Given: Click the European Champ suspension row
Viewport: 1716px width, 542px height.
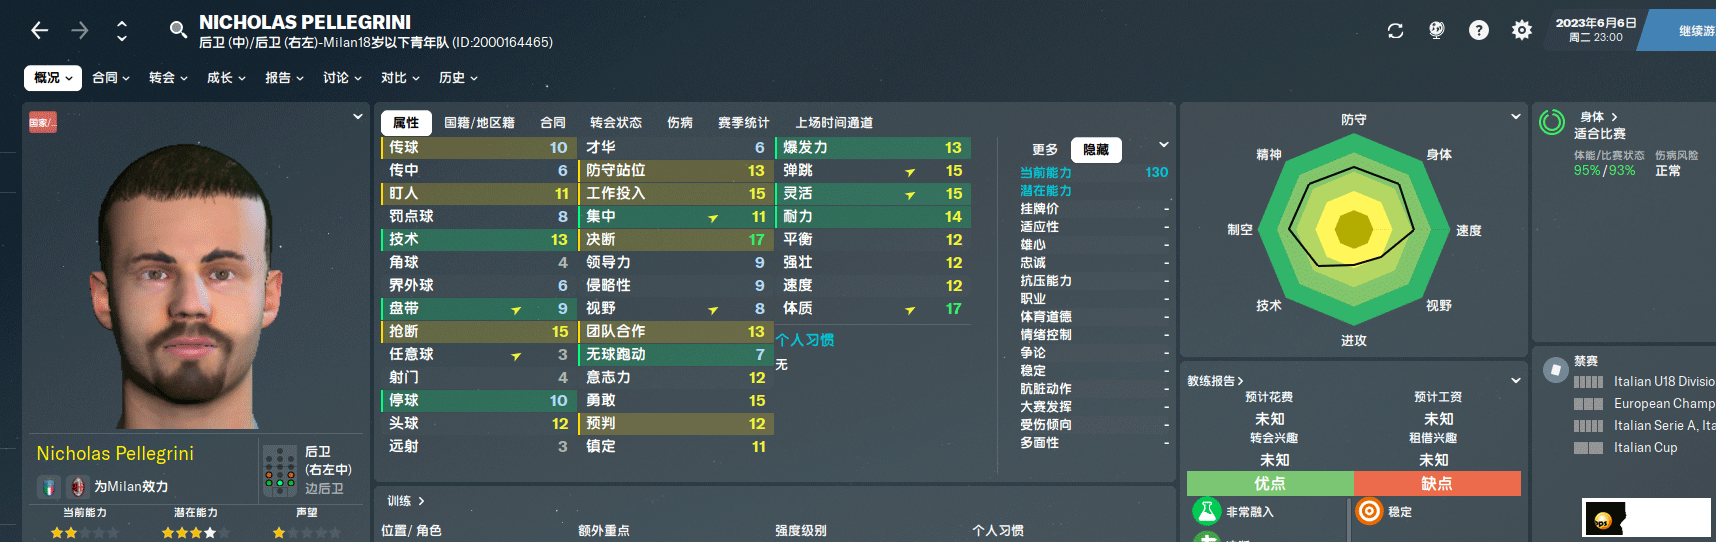Looking at the screenshot, I should click(x=1644, y=404).
